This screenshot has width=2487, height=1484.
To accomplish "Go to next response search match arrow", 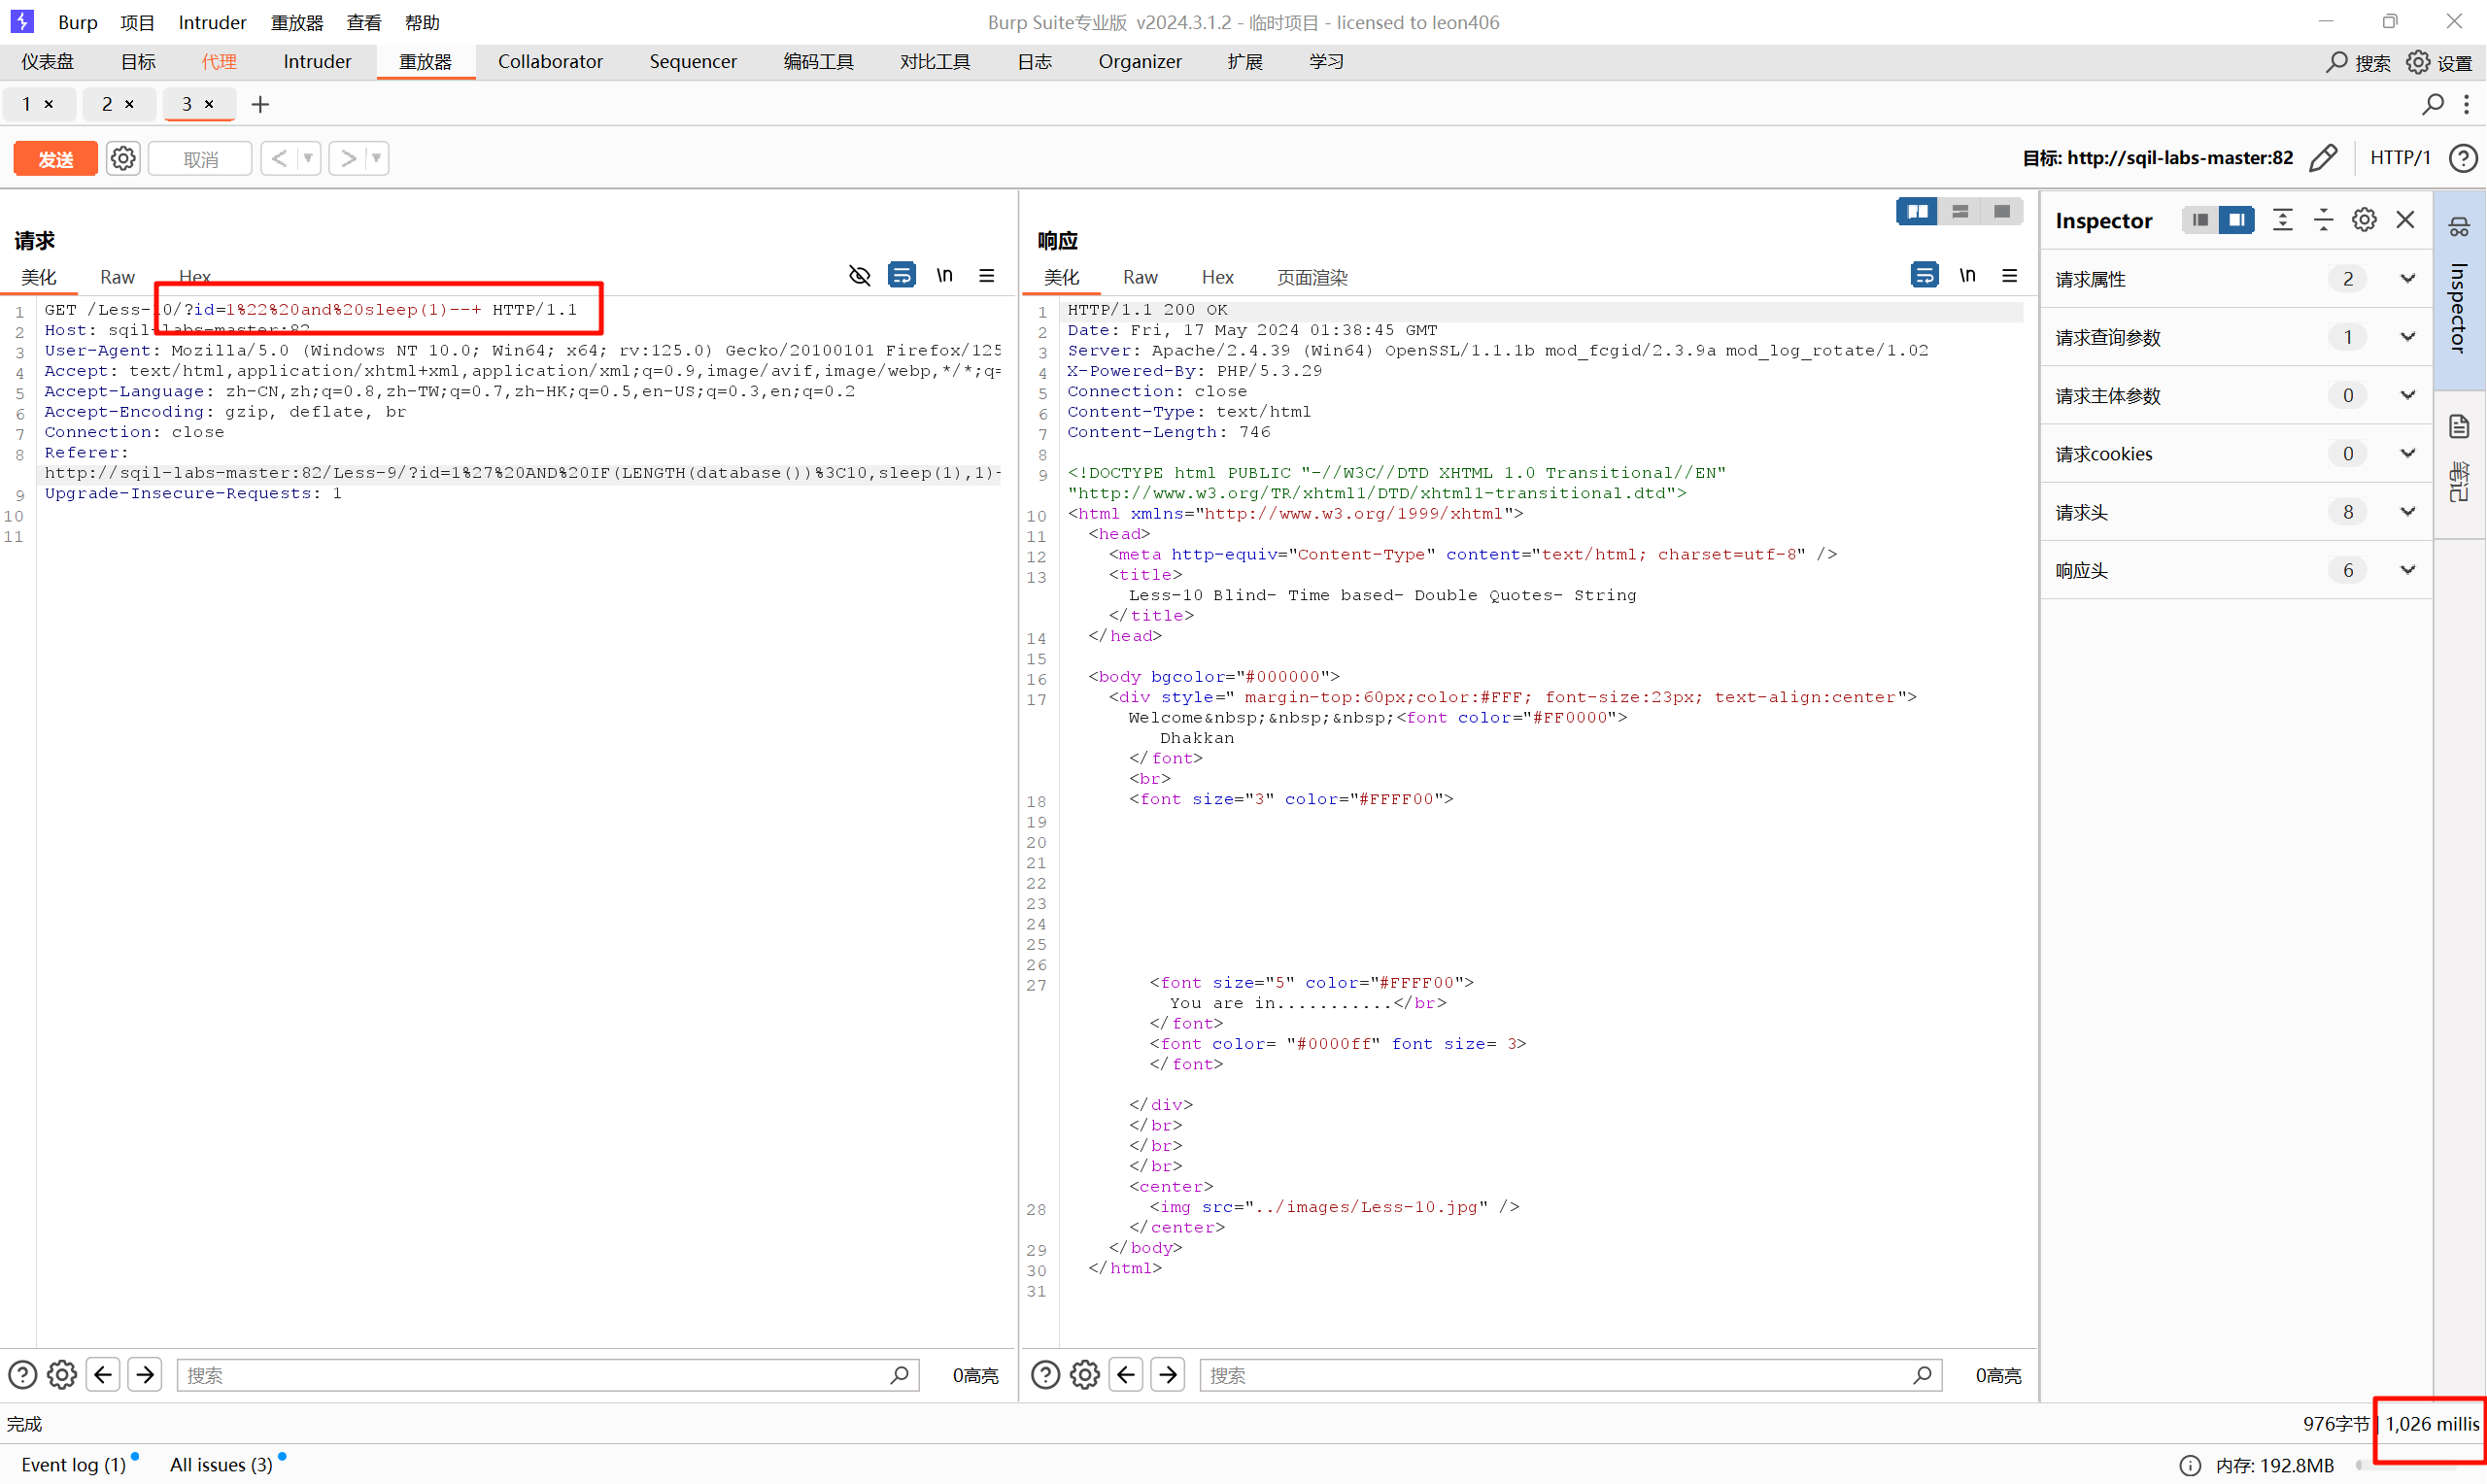I will click(x=1168, y=1375).
